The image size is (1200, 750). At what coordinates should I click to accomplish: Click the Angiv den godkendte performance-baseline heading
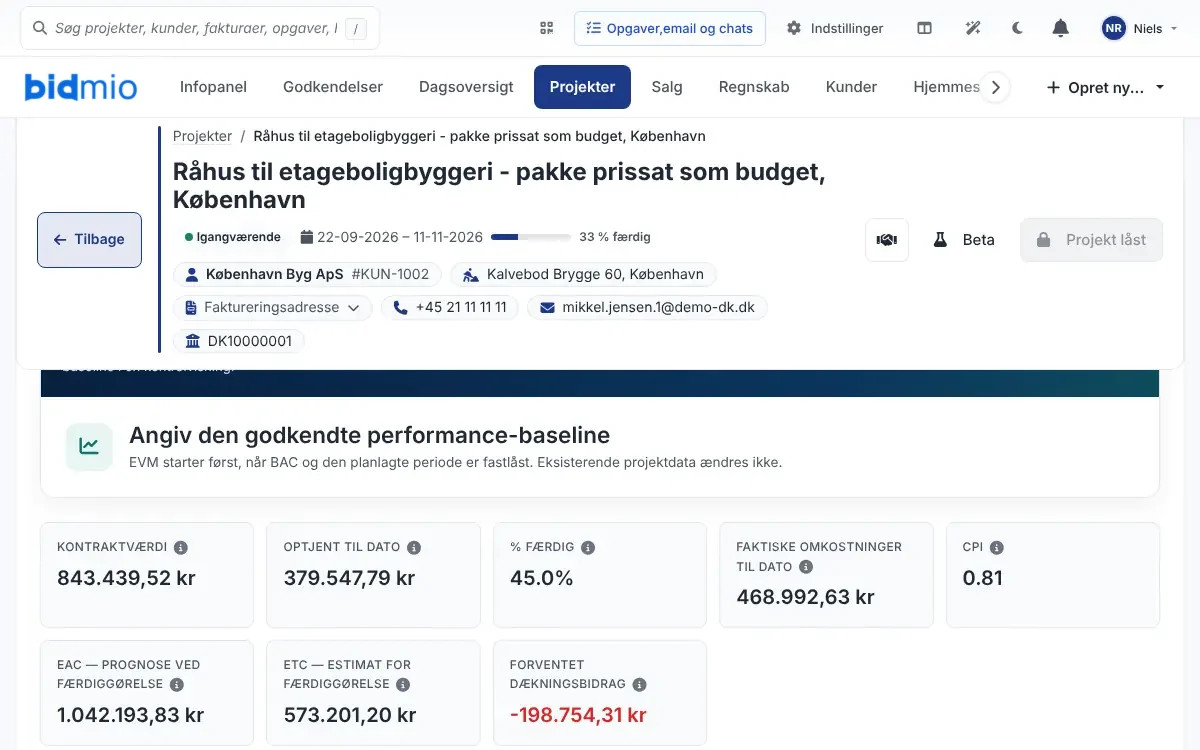[369, 436]
